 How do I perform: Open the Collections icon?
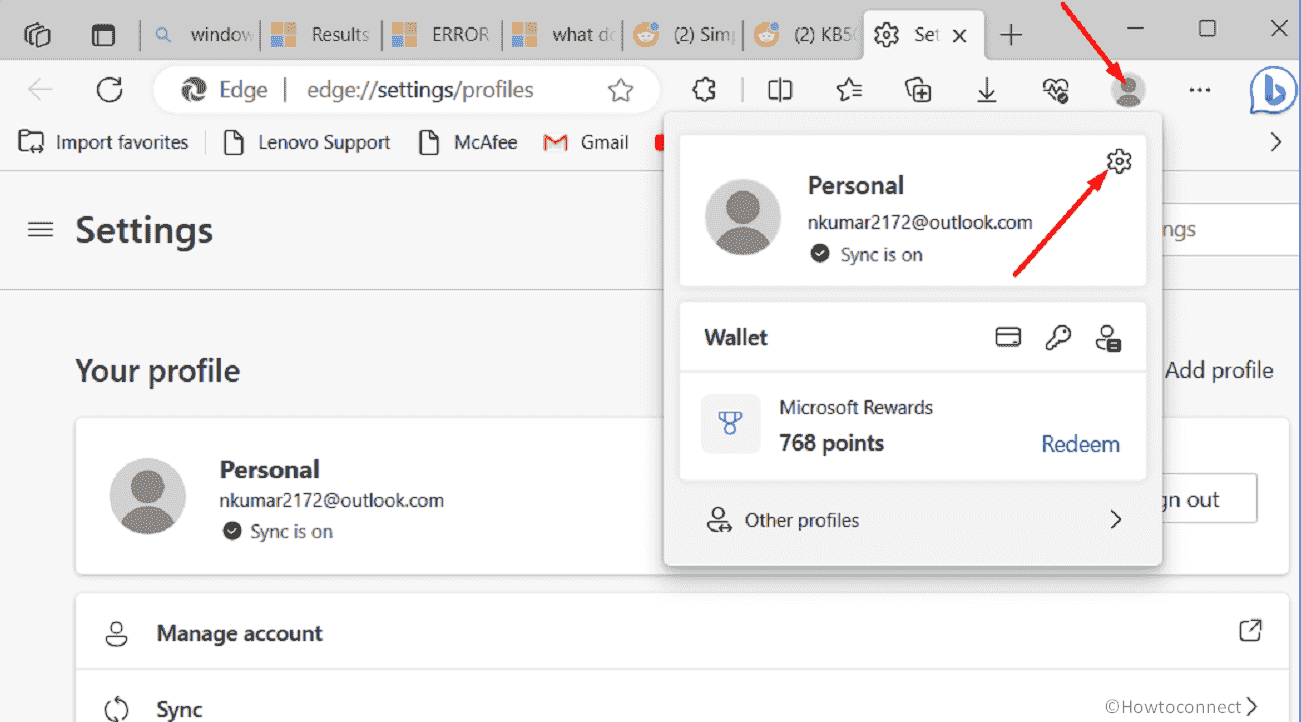[x=918, y=91]
